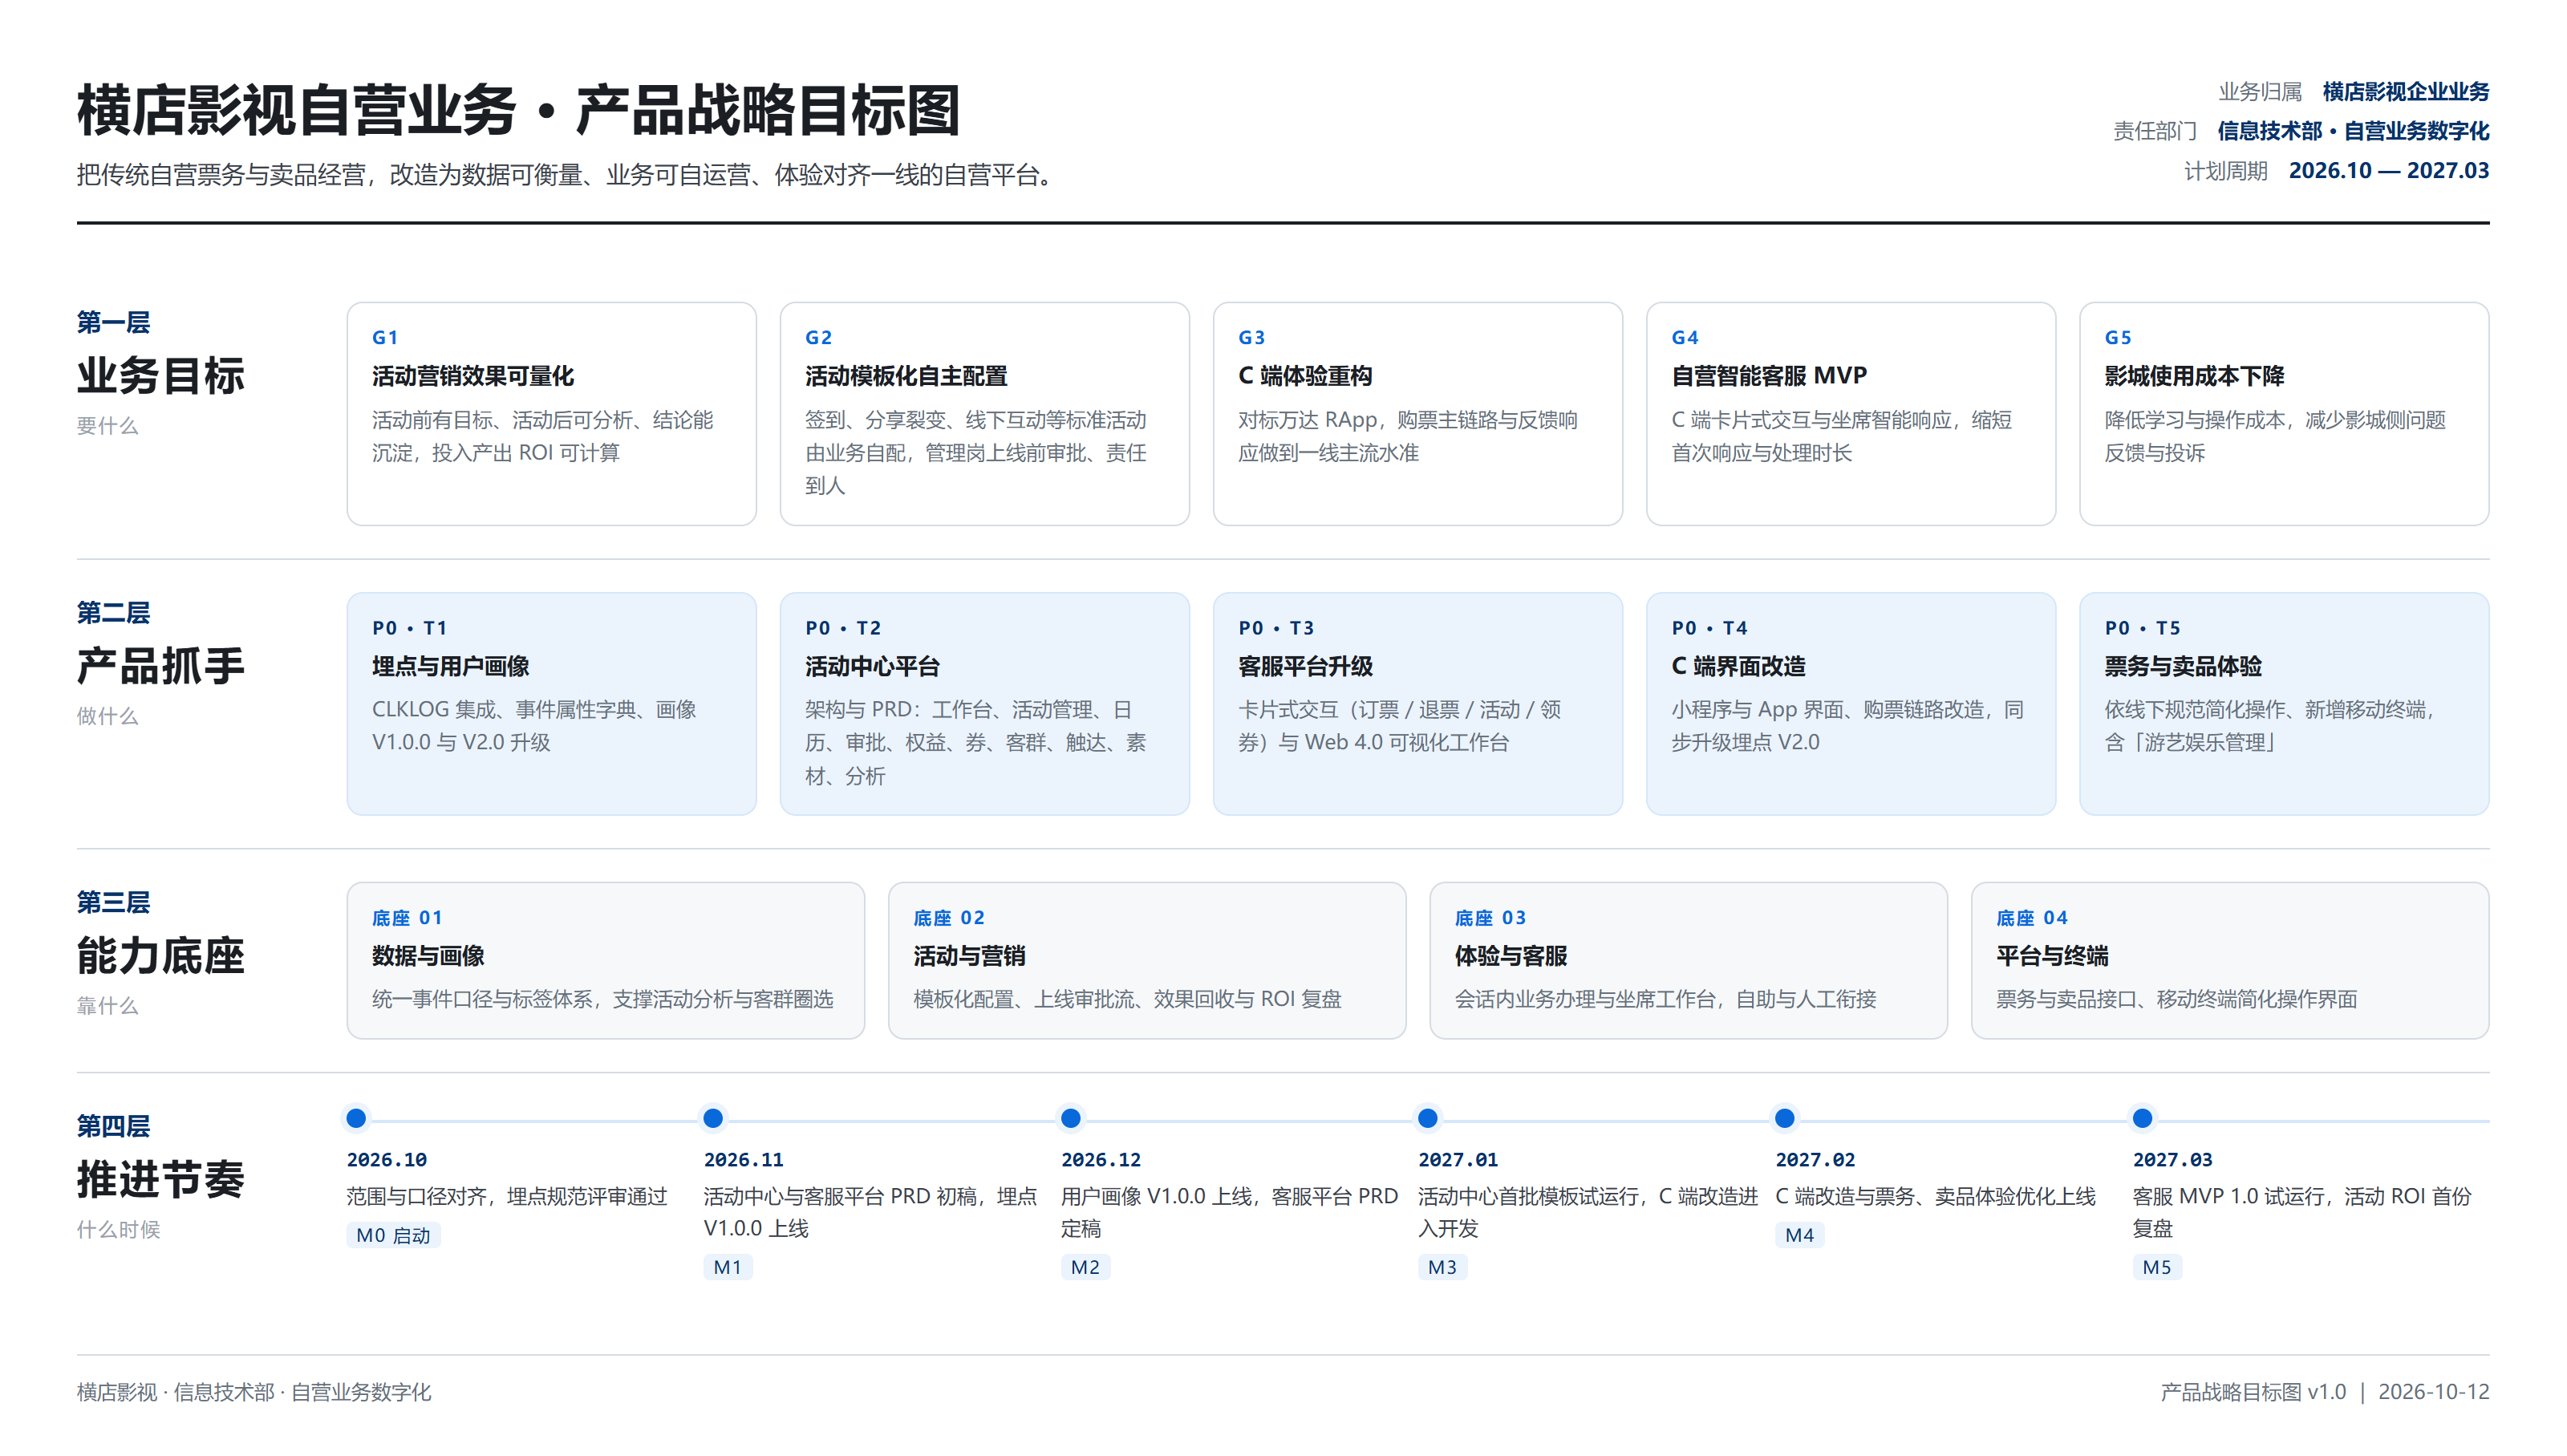The width and height of the screenshot is (2567, 1456).
Task: Click the 横店影视企业业务 value
Action: (x=2406, y=92)
